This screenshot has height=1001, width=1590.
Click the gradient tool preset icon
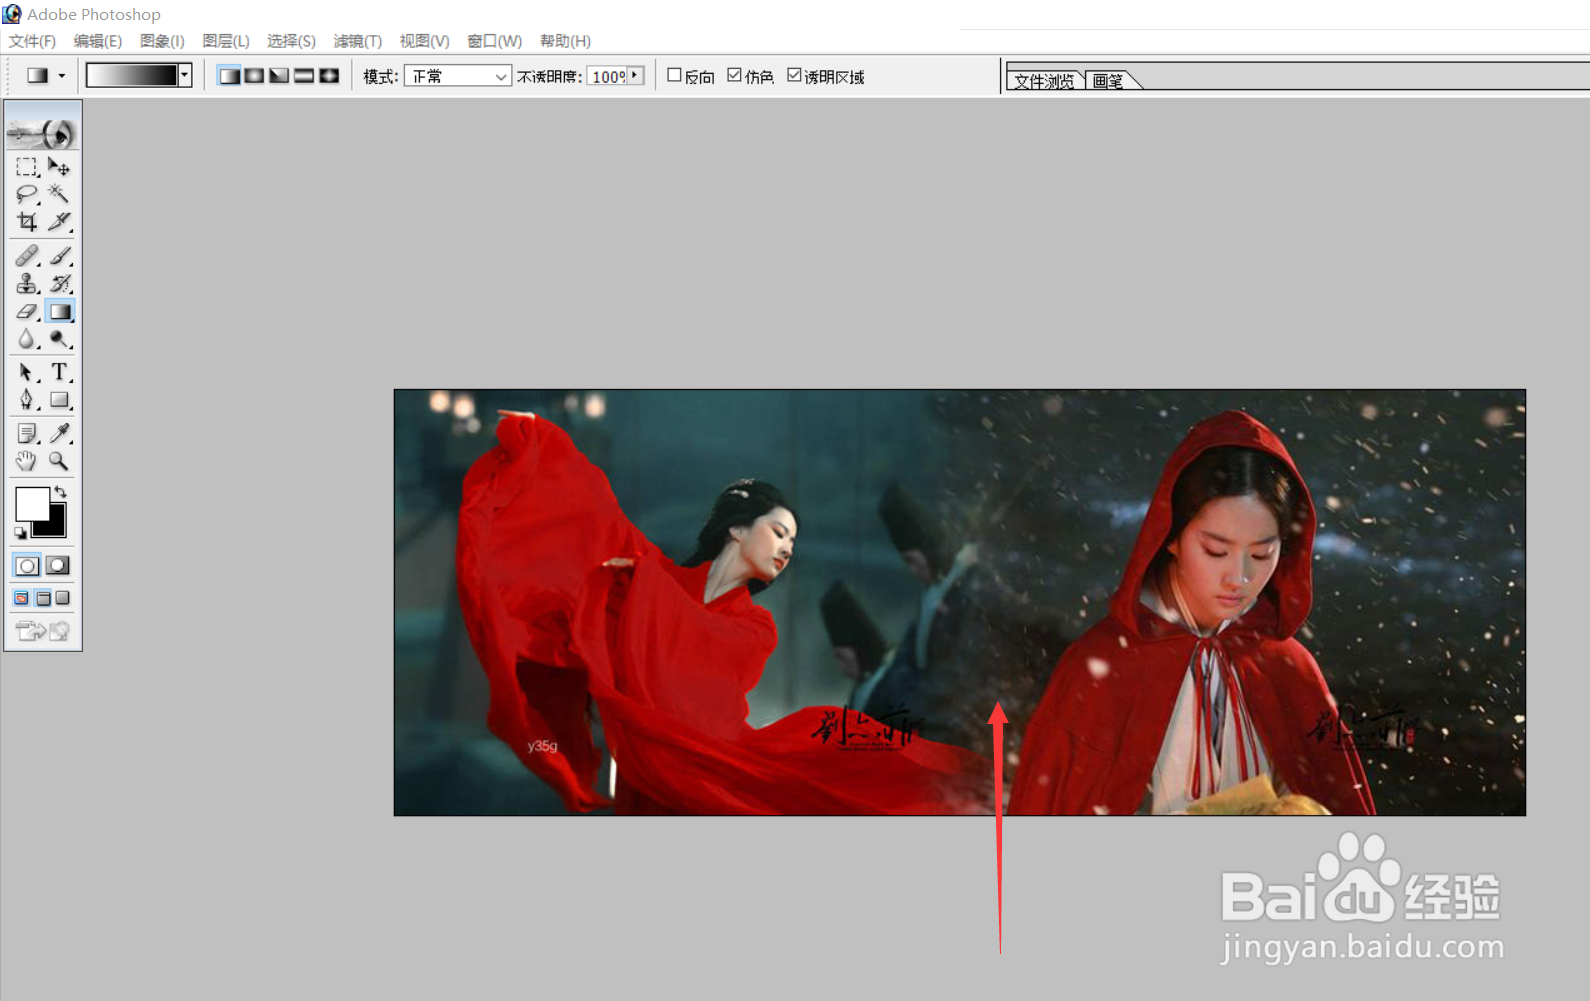pos(38,76)
